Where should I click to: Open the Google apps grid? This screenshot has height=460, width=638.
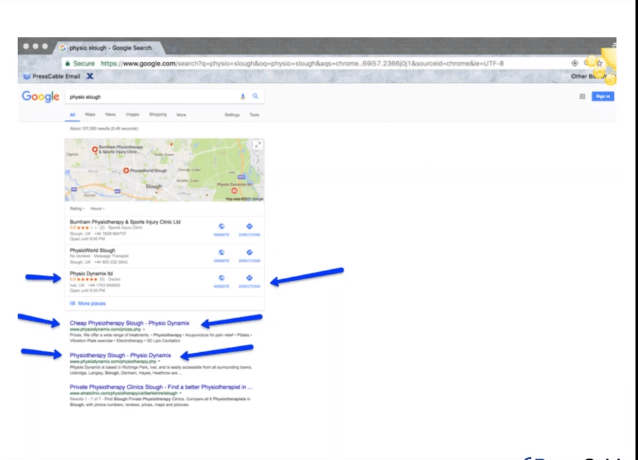(x=582, y=96)
